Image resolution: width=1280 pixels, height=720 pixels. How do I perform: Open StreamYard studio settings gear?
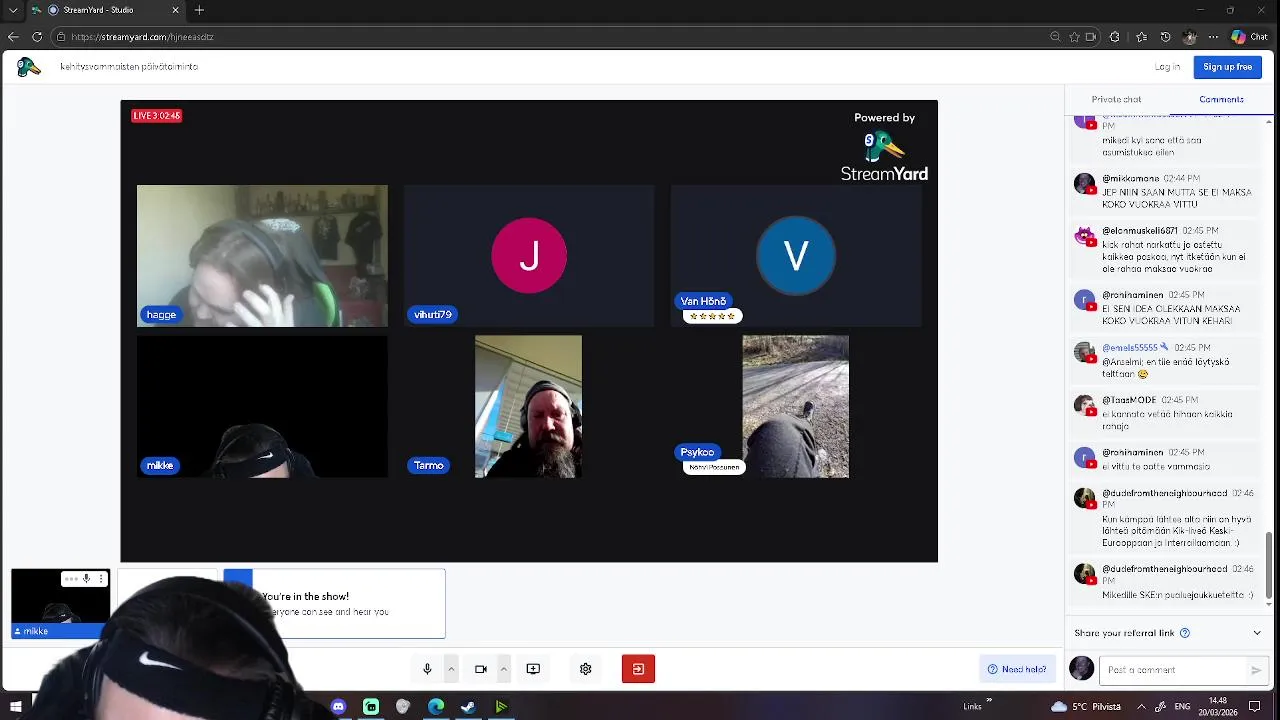586,669
